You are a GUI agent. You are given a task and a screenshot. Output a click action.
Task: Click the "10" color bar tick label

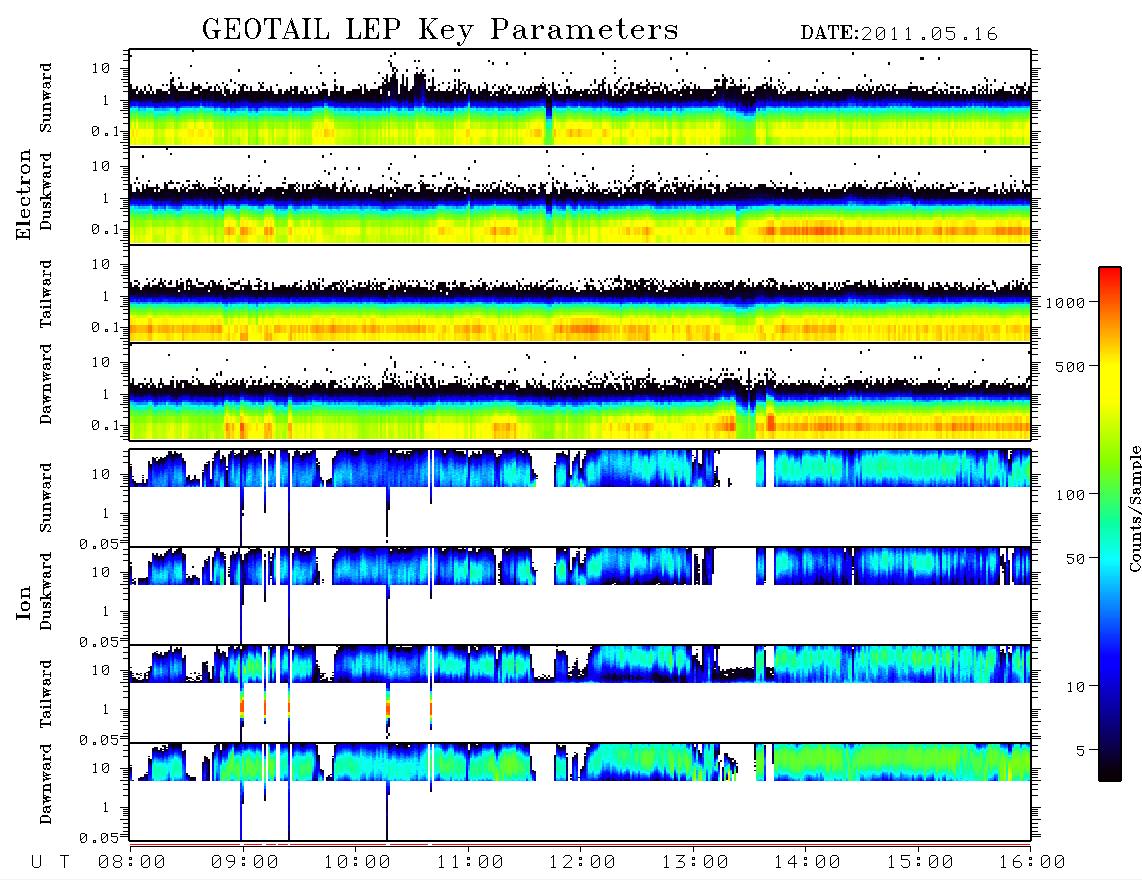(x=1075, y=687)
